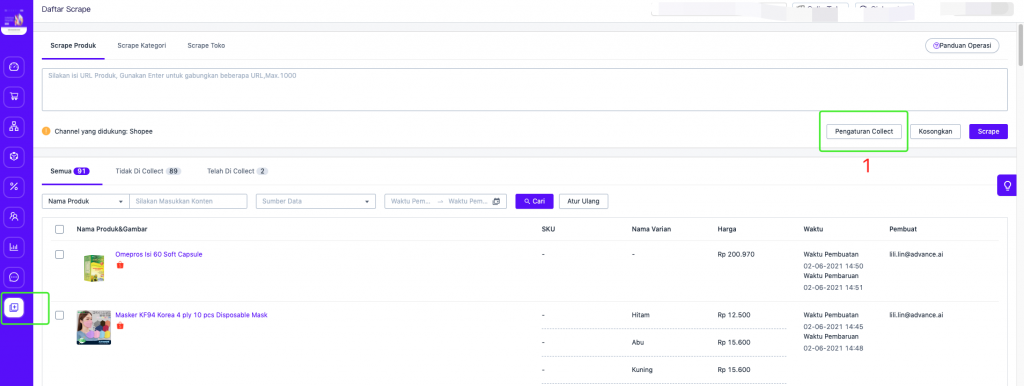Expand the Nama Produk dropdown
This screenshot has height=386, width=1024.
click(x=86, y=201)
